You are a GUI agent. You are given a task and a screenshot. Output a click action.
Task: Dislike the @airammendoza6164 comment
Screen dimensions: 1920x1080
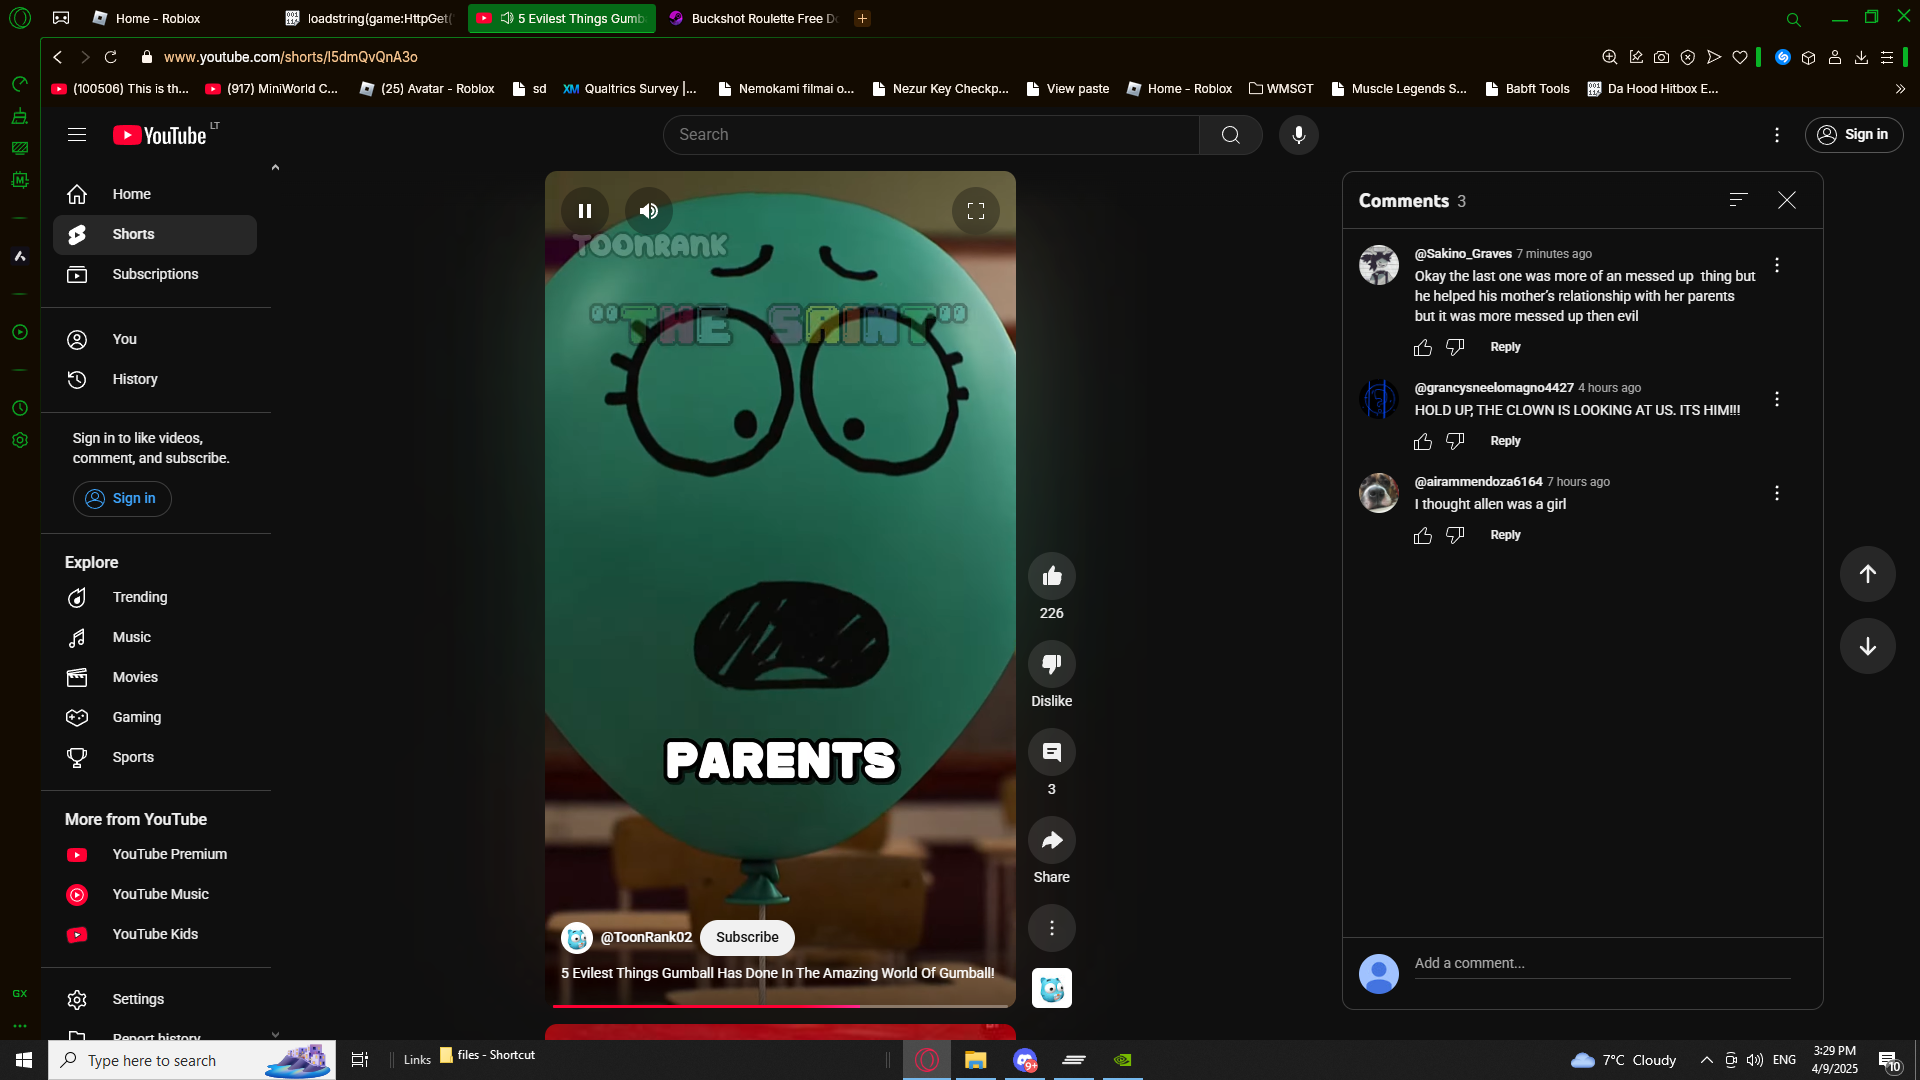tap(1455, 535)
